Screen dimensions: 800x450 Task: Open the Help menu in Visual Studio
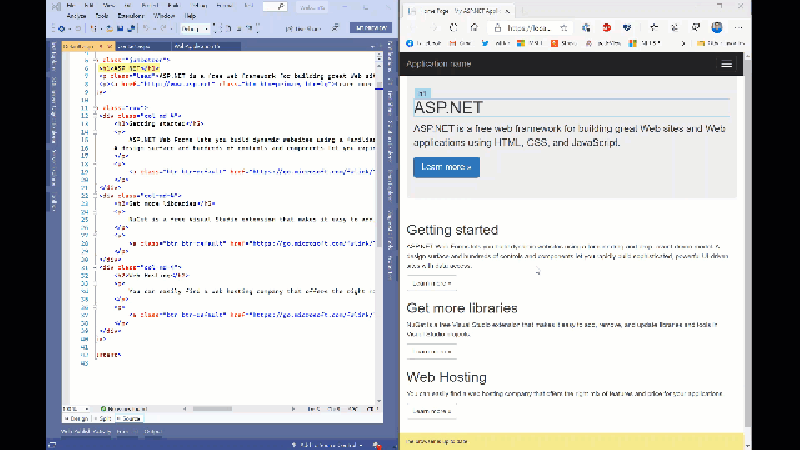[190, 16]
